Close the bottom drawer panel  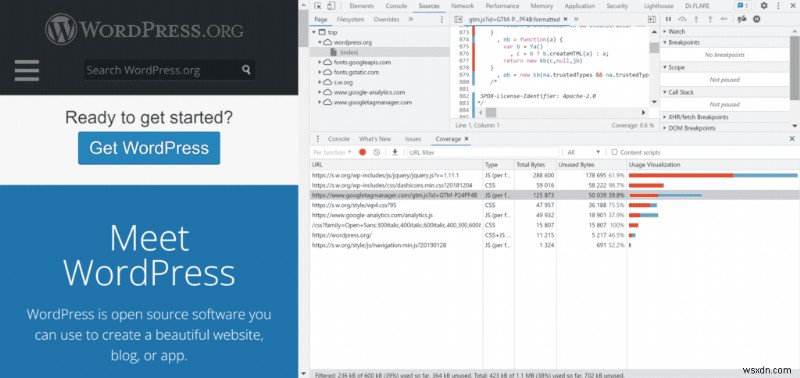tap(792, 139)
